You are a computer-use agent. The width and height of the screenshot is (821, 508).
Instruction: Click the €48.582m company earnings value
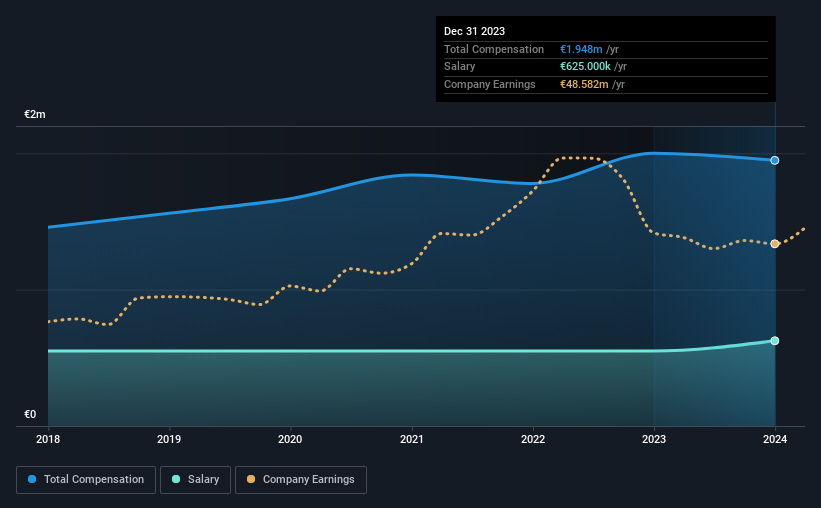point(584,84)
